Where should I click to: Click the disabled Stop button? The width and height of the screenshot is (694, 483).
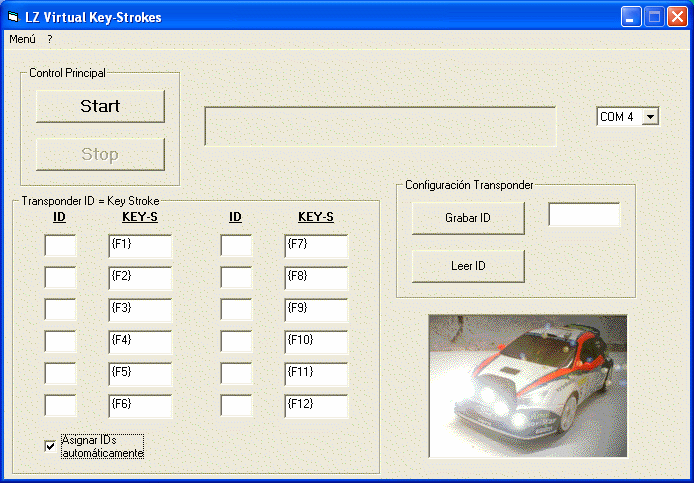[x=100, y=154]
